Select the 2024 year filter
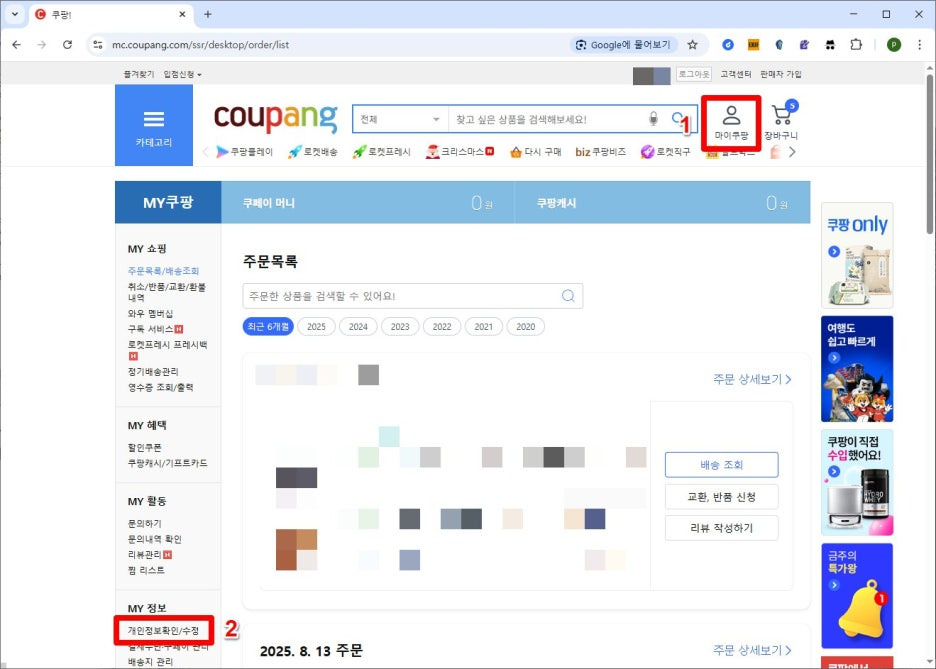Viewport: 936px width, 669px height. coord(358,326)
